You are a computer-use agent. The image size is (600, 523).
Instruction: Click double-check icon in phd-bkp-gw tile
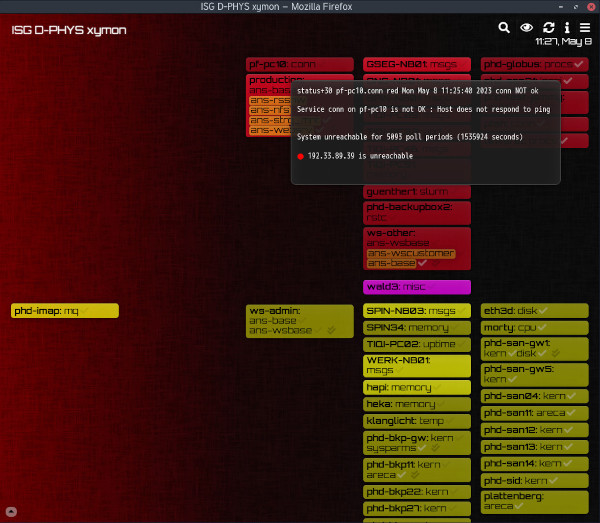pos(435,448)
